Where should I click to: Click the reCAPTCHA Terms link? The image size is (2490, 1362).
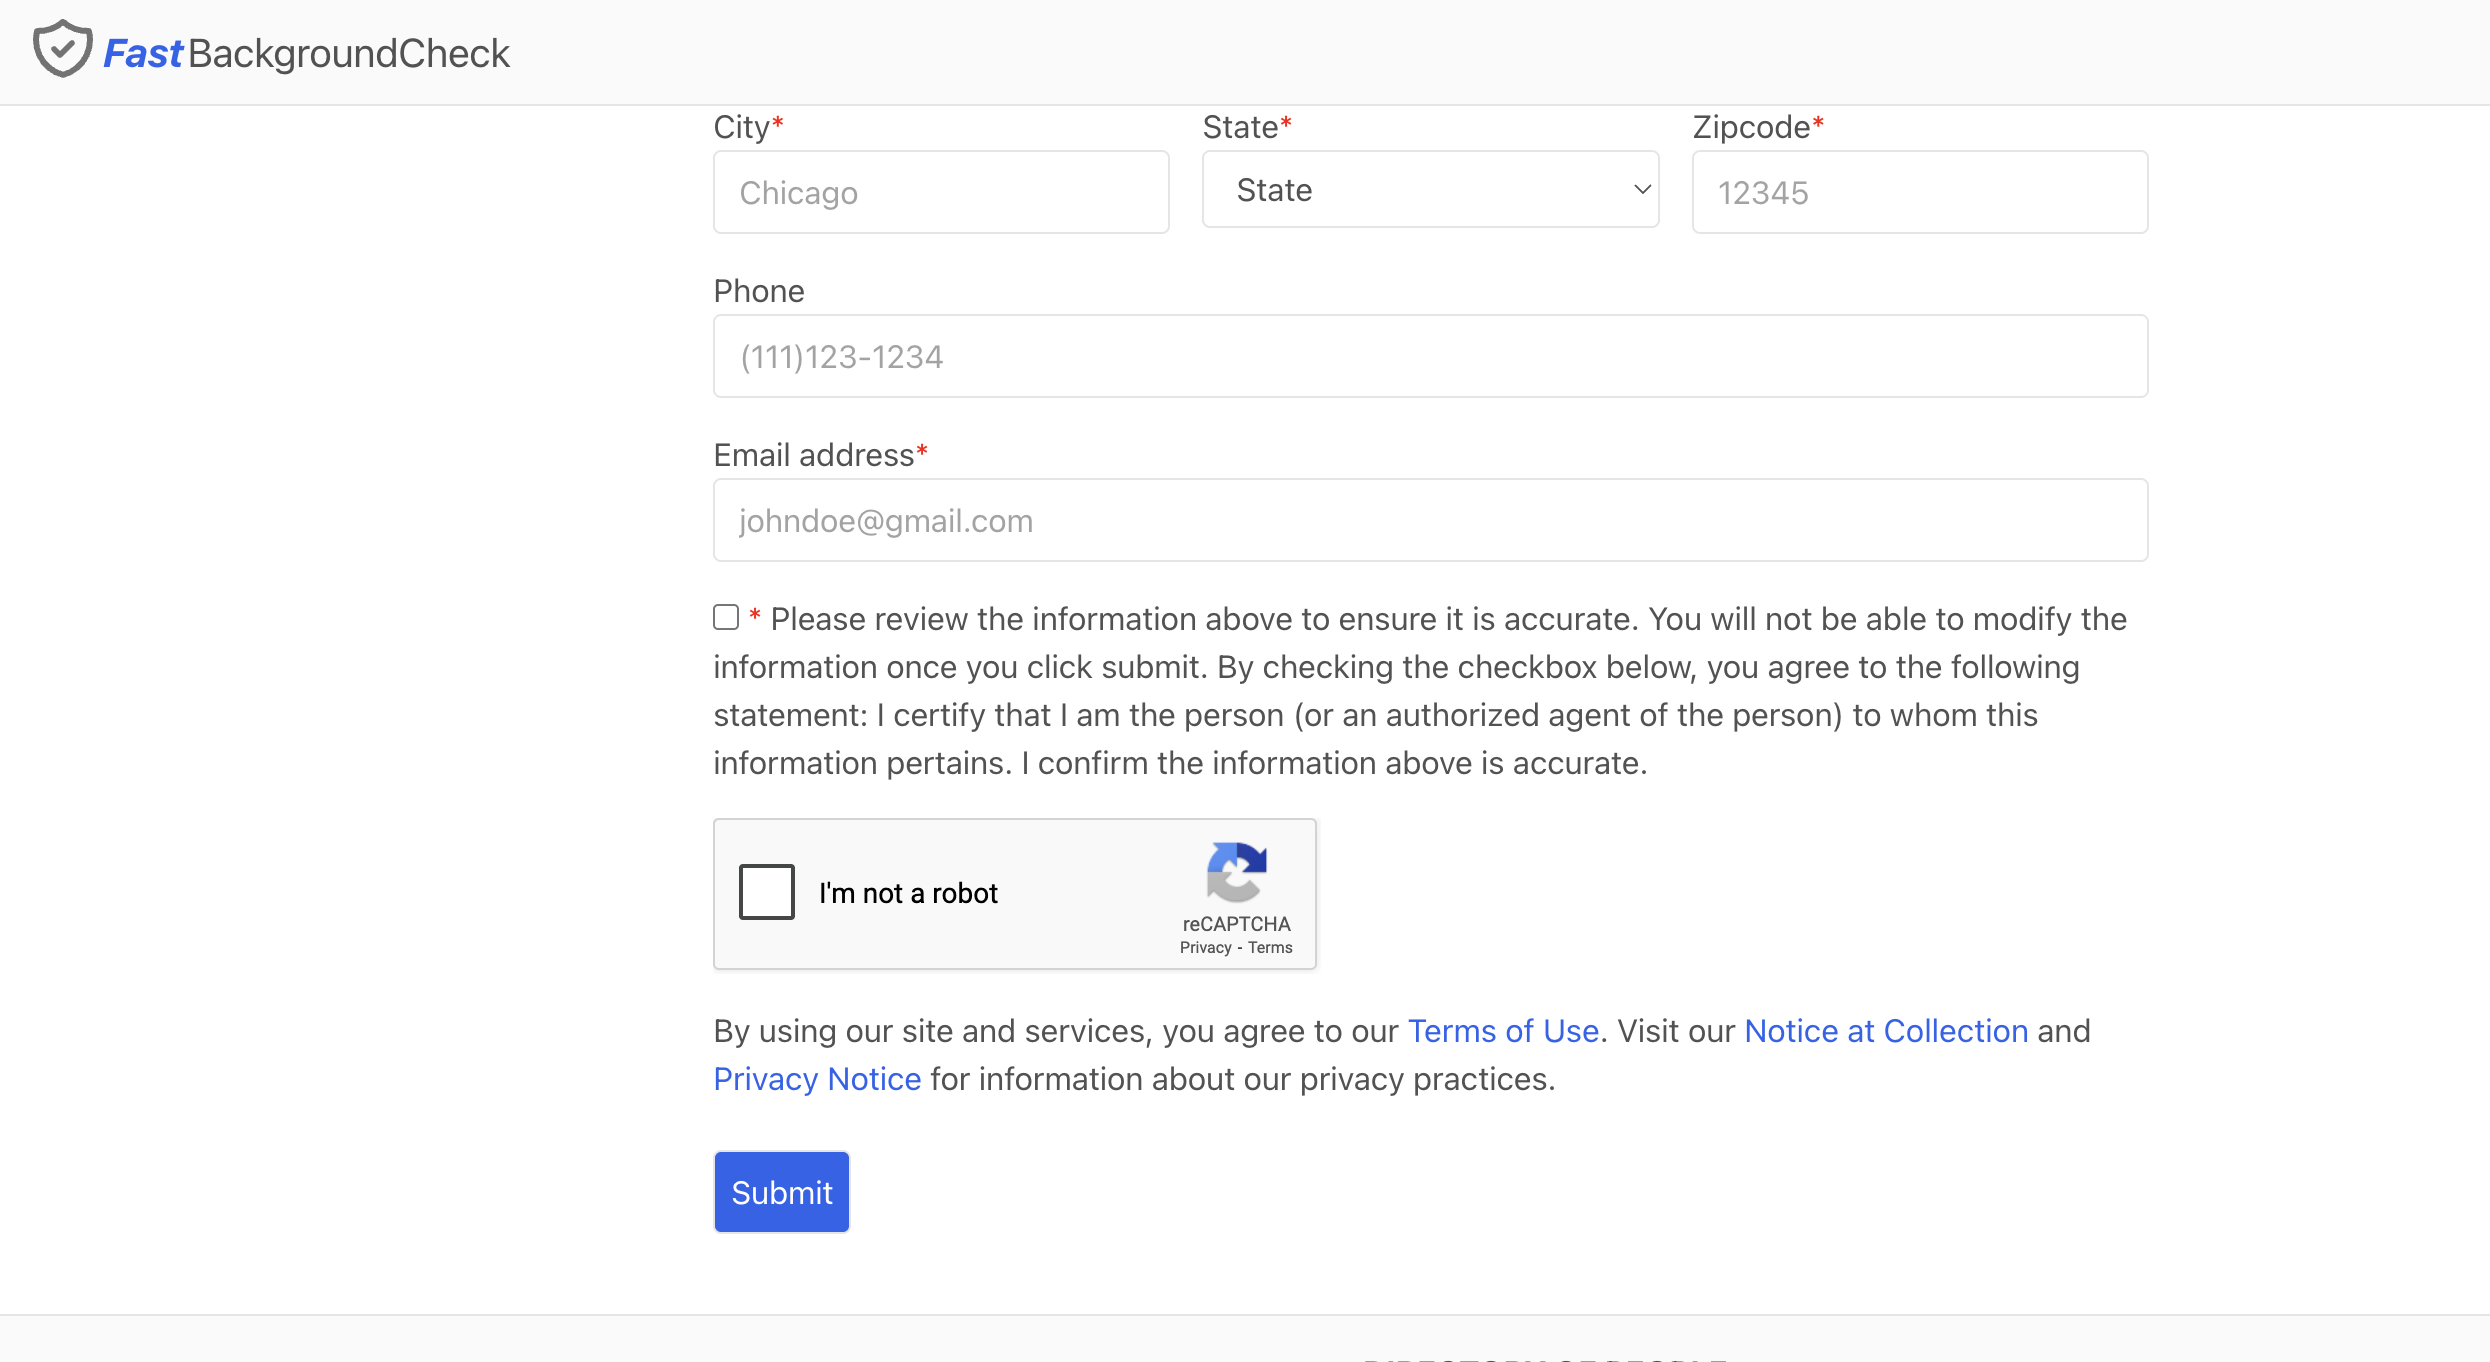point(1270,948)
